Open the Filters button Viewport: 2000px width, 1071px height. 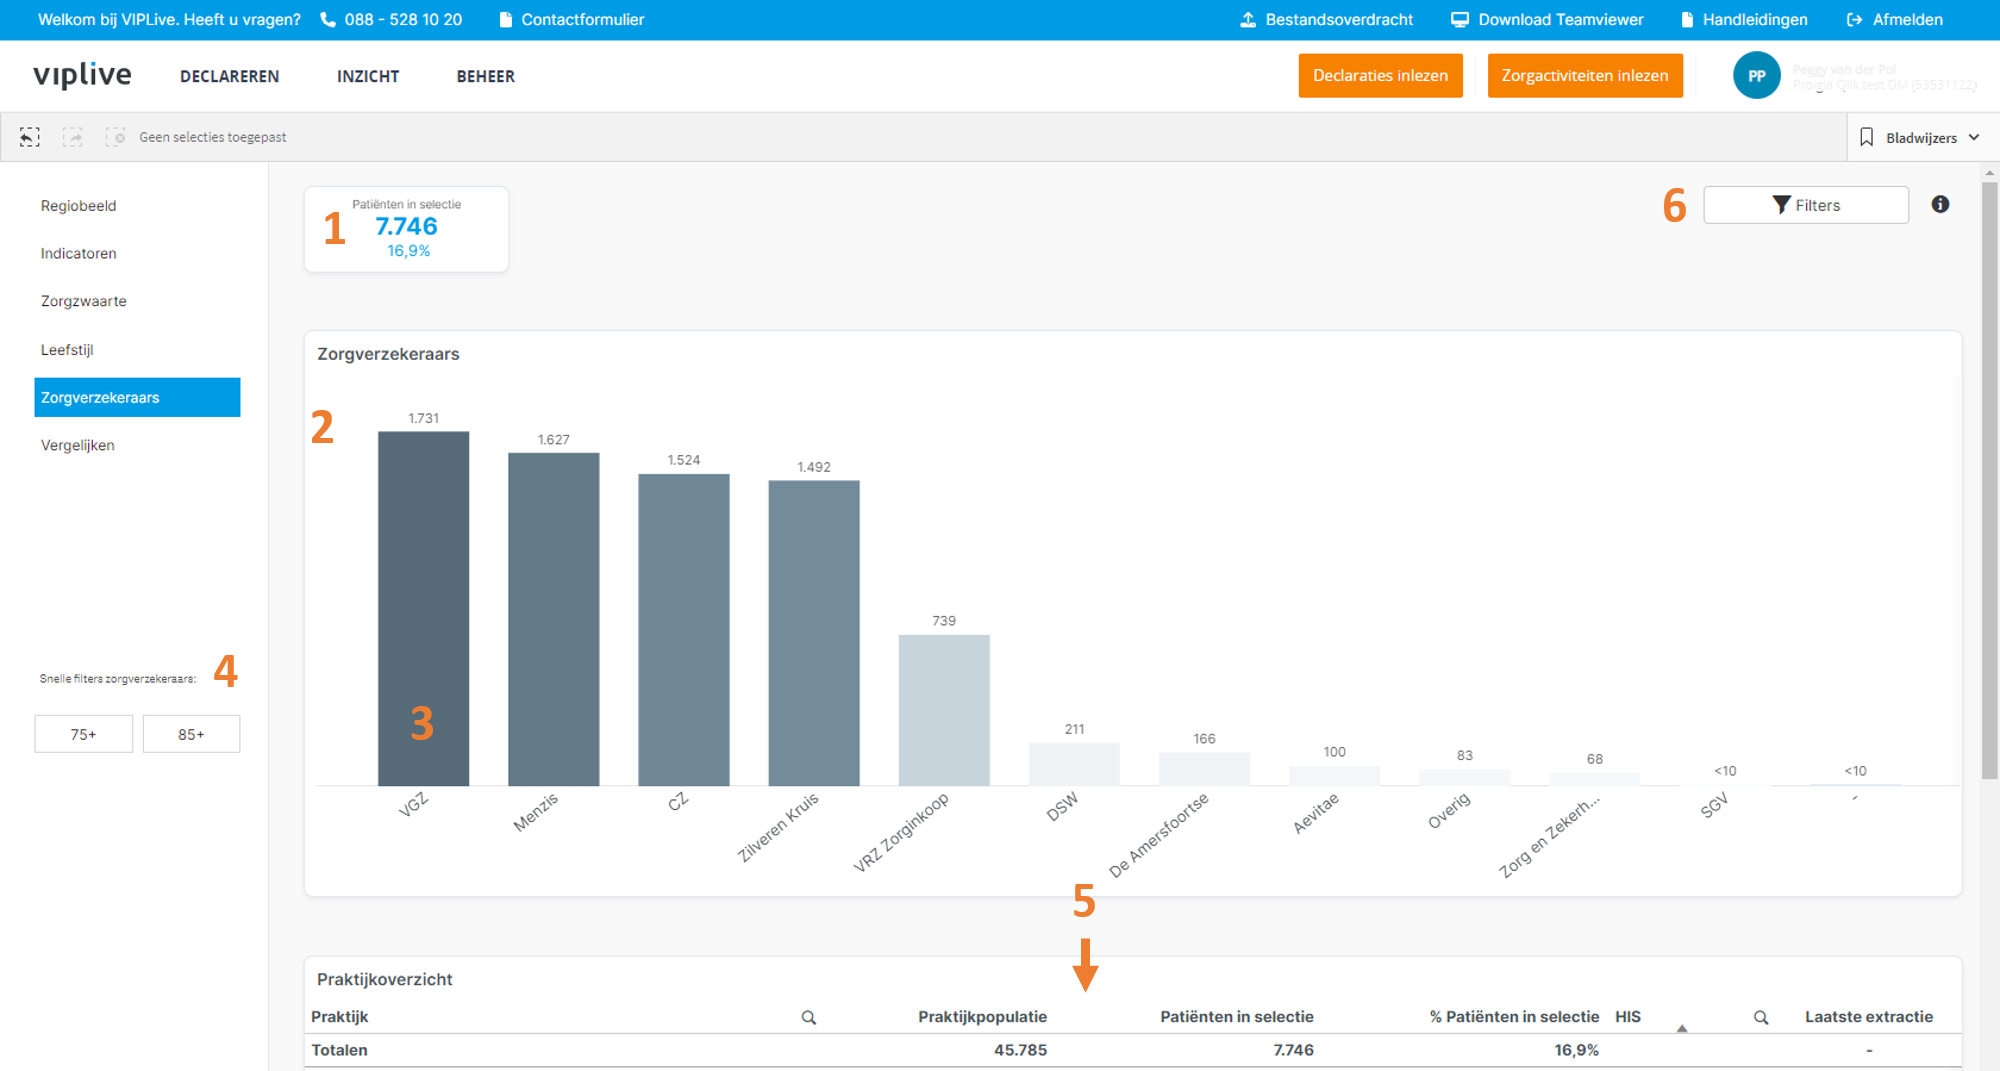1806,205
